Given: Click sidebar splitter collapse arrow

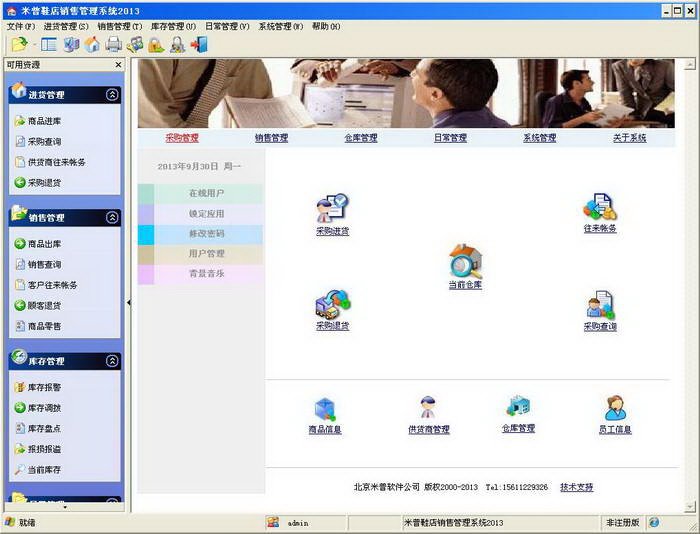Looking at the screenshot, I should (129, 303).
